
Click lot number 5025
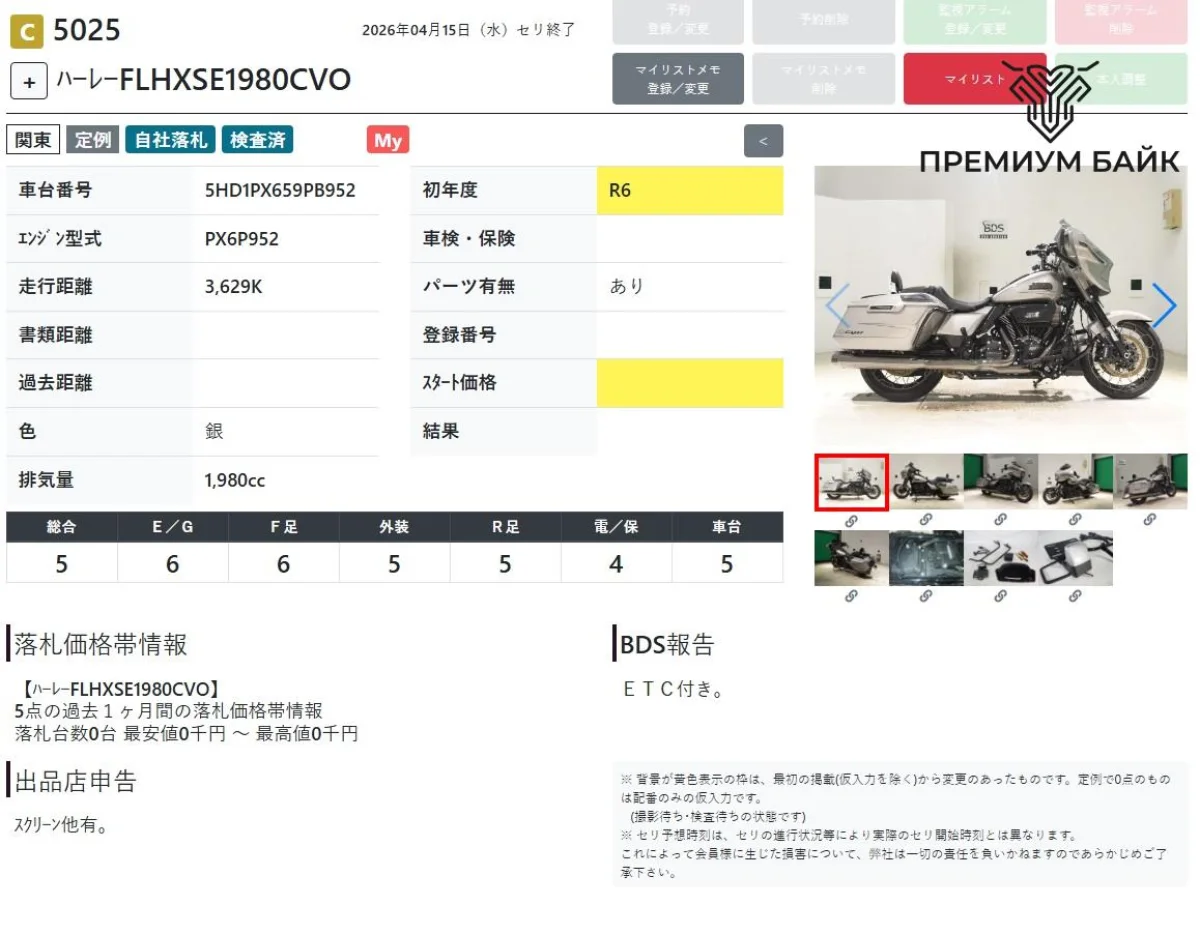point(86,31)
